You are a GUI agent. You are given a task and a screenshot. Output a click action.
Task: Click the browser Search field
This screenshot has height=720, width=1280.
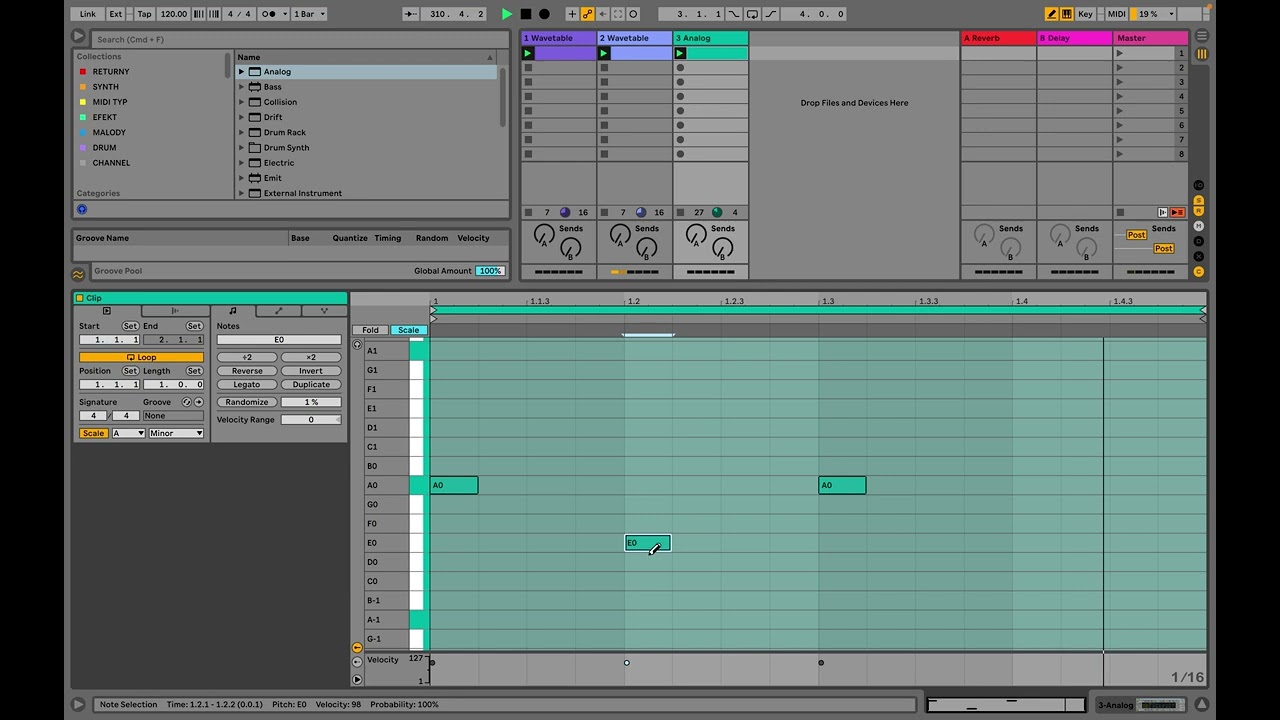(301, 39)
